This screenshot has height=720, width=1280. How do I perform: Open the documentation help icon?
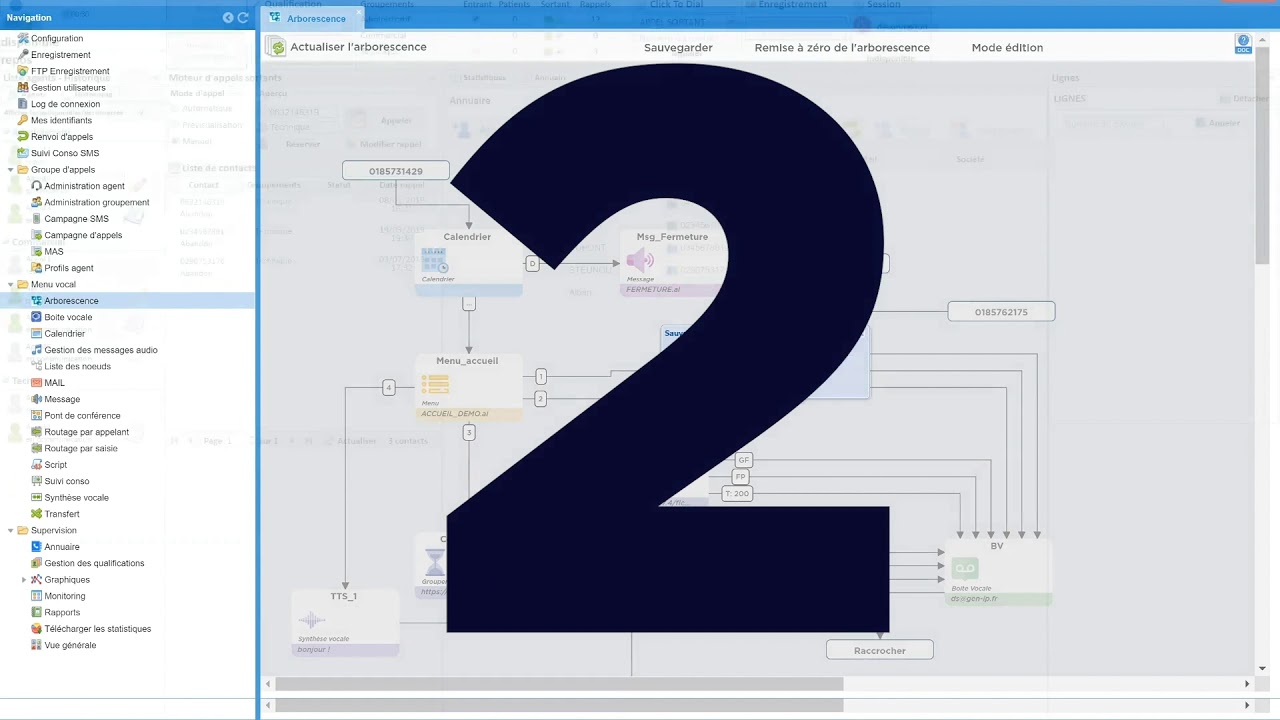[x=1243, y=44]
